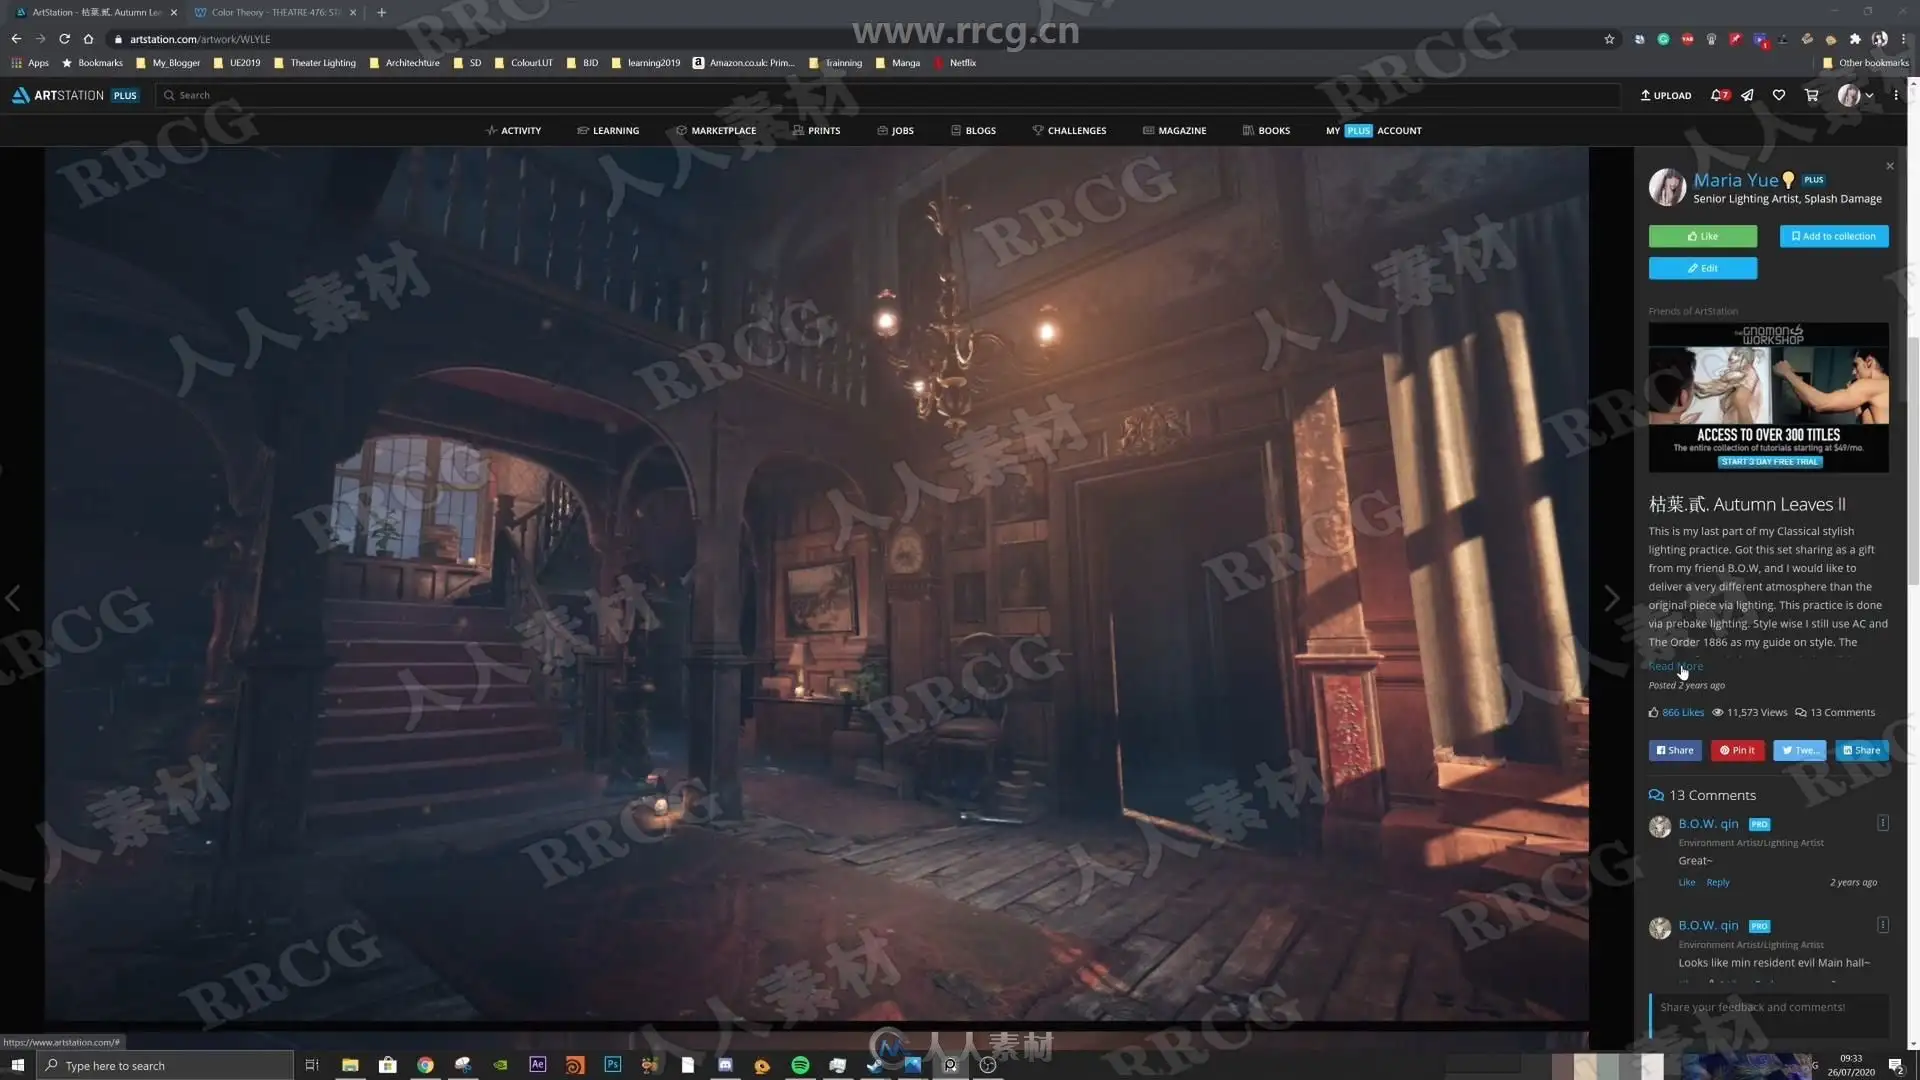Bookmark this page with the star icon
This screenshot has height=1080, width=1920.
[x=1609, y=39]
